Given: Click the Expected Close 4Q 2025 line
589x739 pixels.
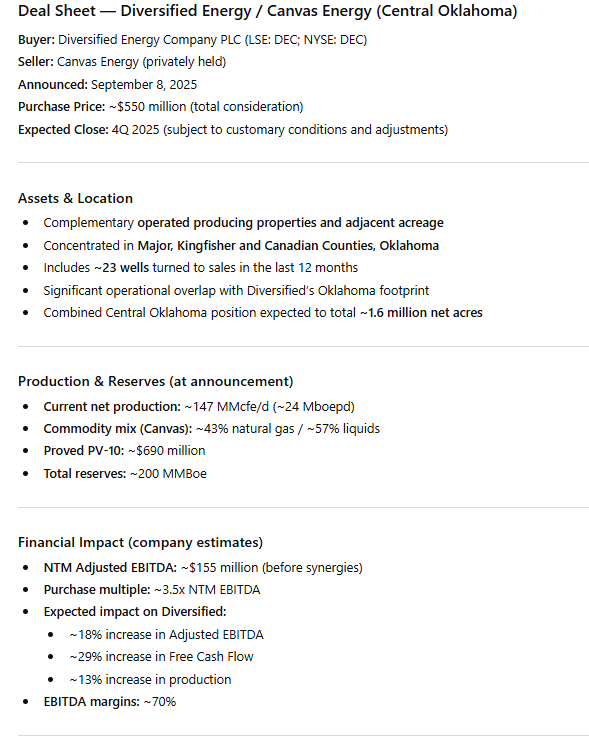Looking at the screenshot, I should [x=233, y=129].
